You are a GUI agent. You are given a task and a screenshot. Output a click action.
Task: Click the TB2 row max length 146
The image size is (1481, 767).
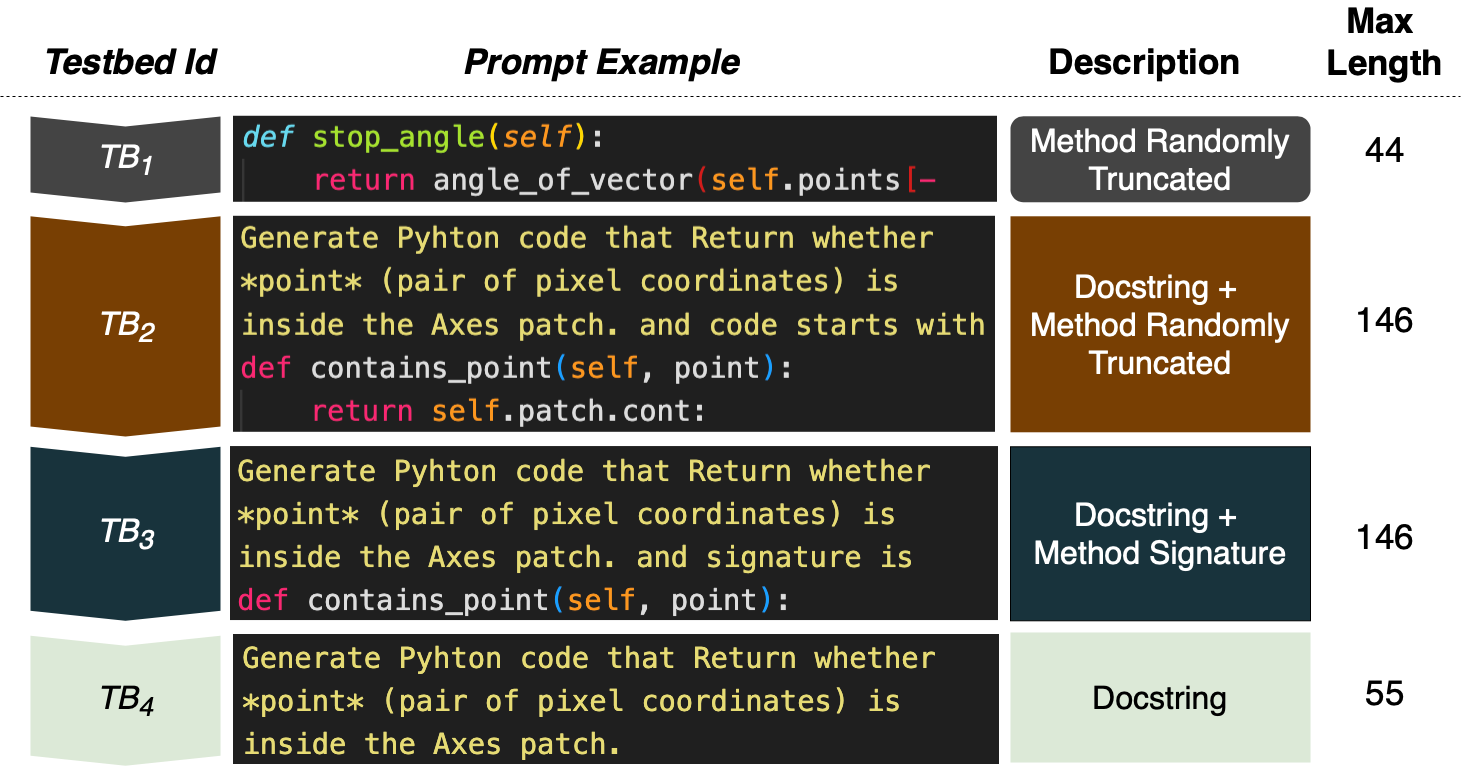pos(1384,321)
